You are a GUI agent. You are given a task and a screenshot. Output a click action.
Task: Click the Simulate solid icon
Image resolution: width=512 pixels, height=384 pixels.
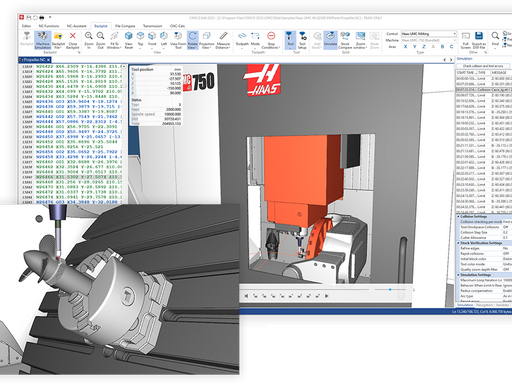point(330,40)
